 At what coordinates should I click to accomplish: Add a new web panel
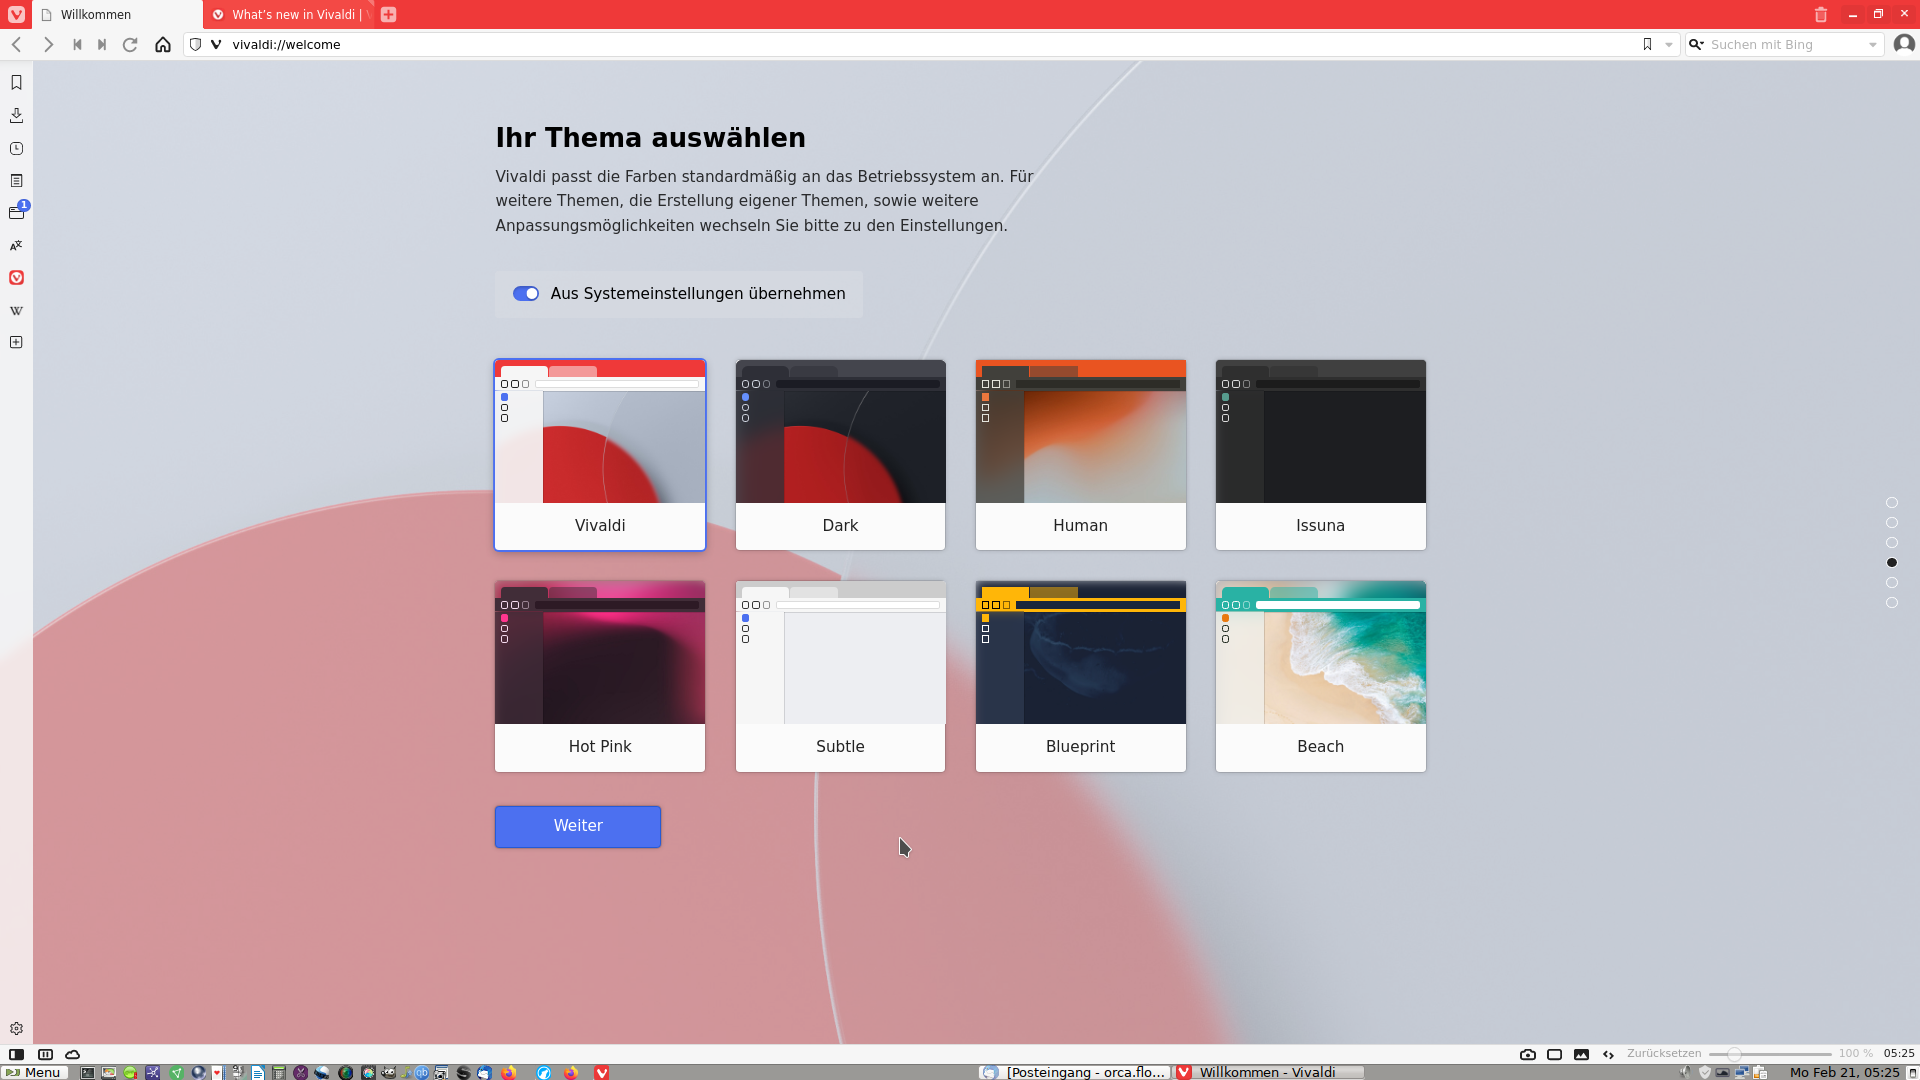[16, 343]
